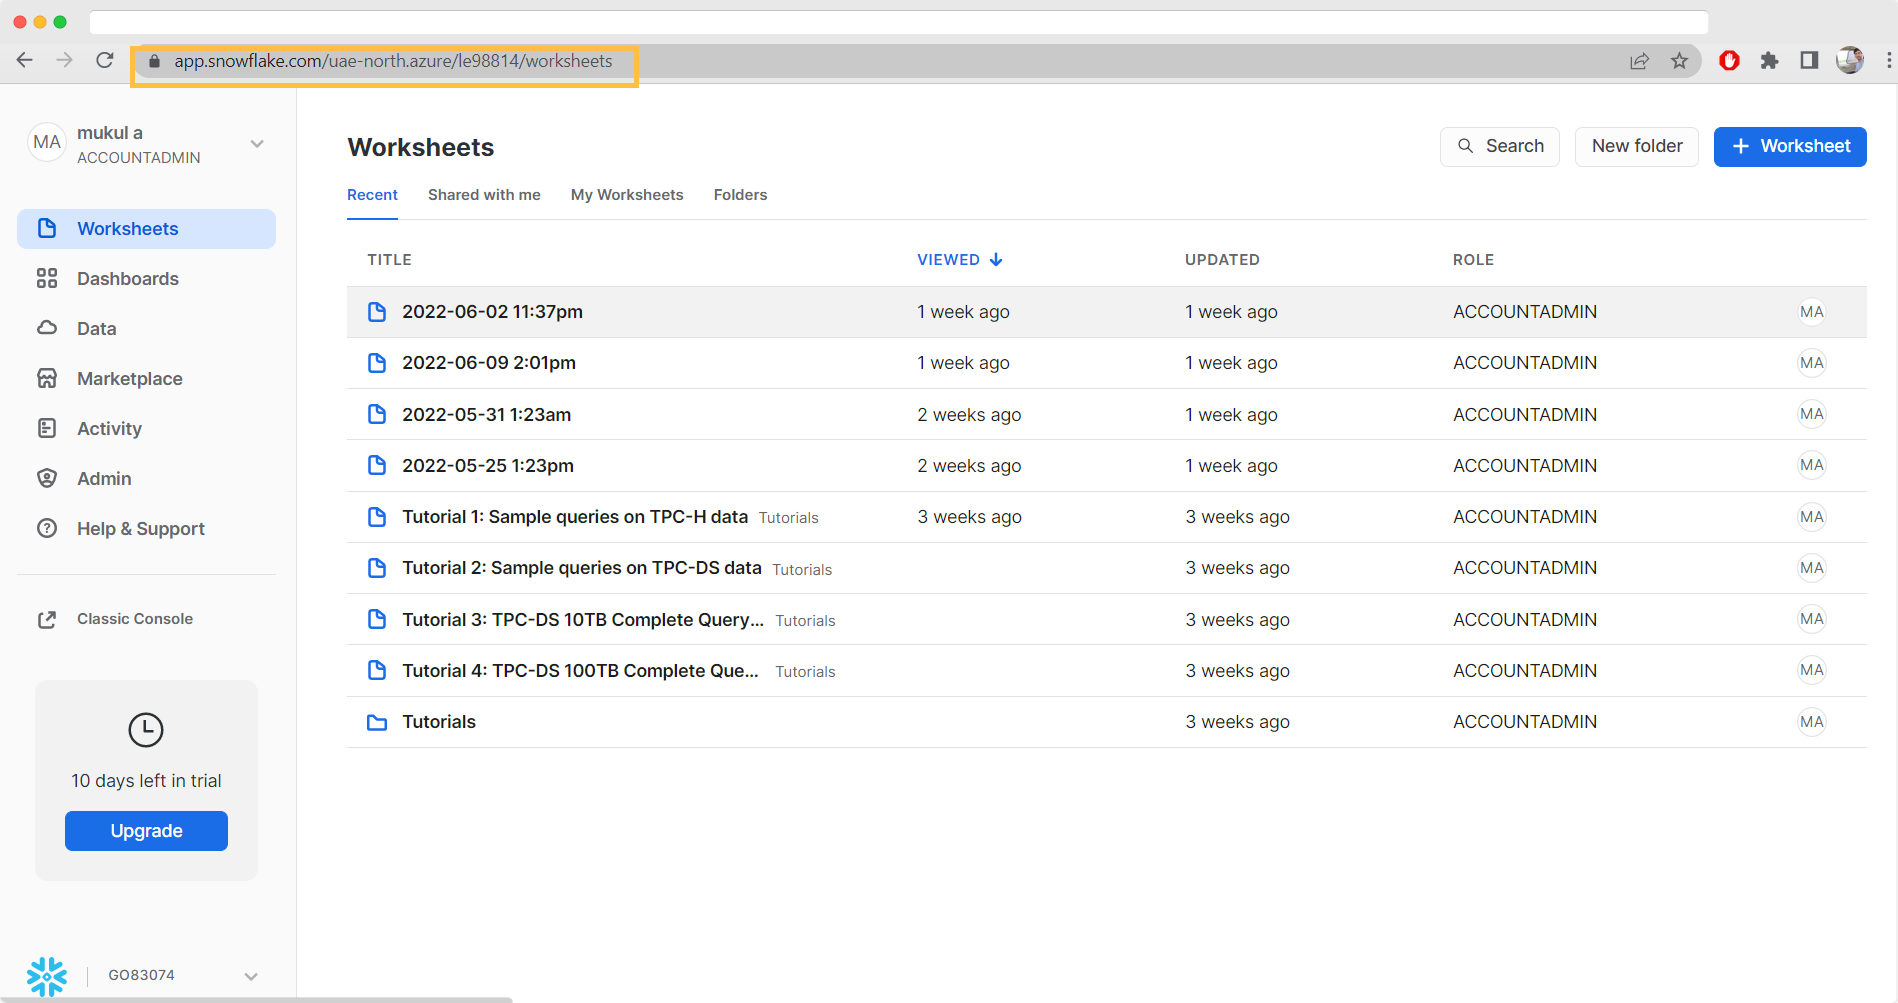This screenshot has width=1898, height=1003.
Task: Click the Activity log icon
Action: coord(47,429)
